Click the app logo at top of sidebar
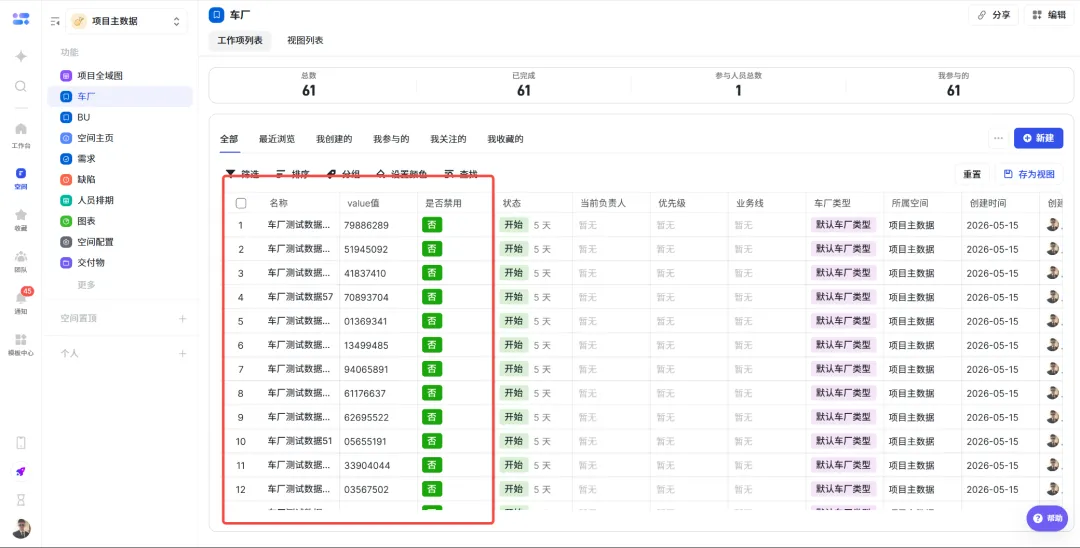 click(x=21, y=19)
